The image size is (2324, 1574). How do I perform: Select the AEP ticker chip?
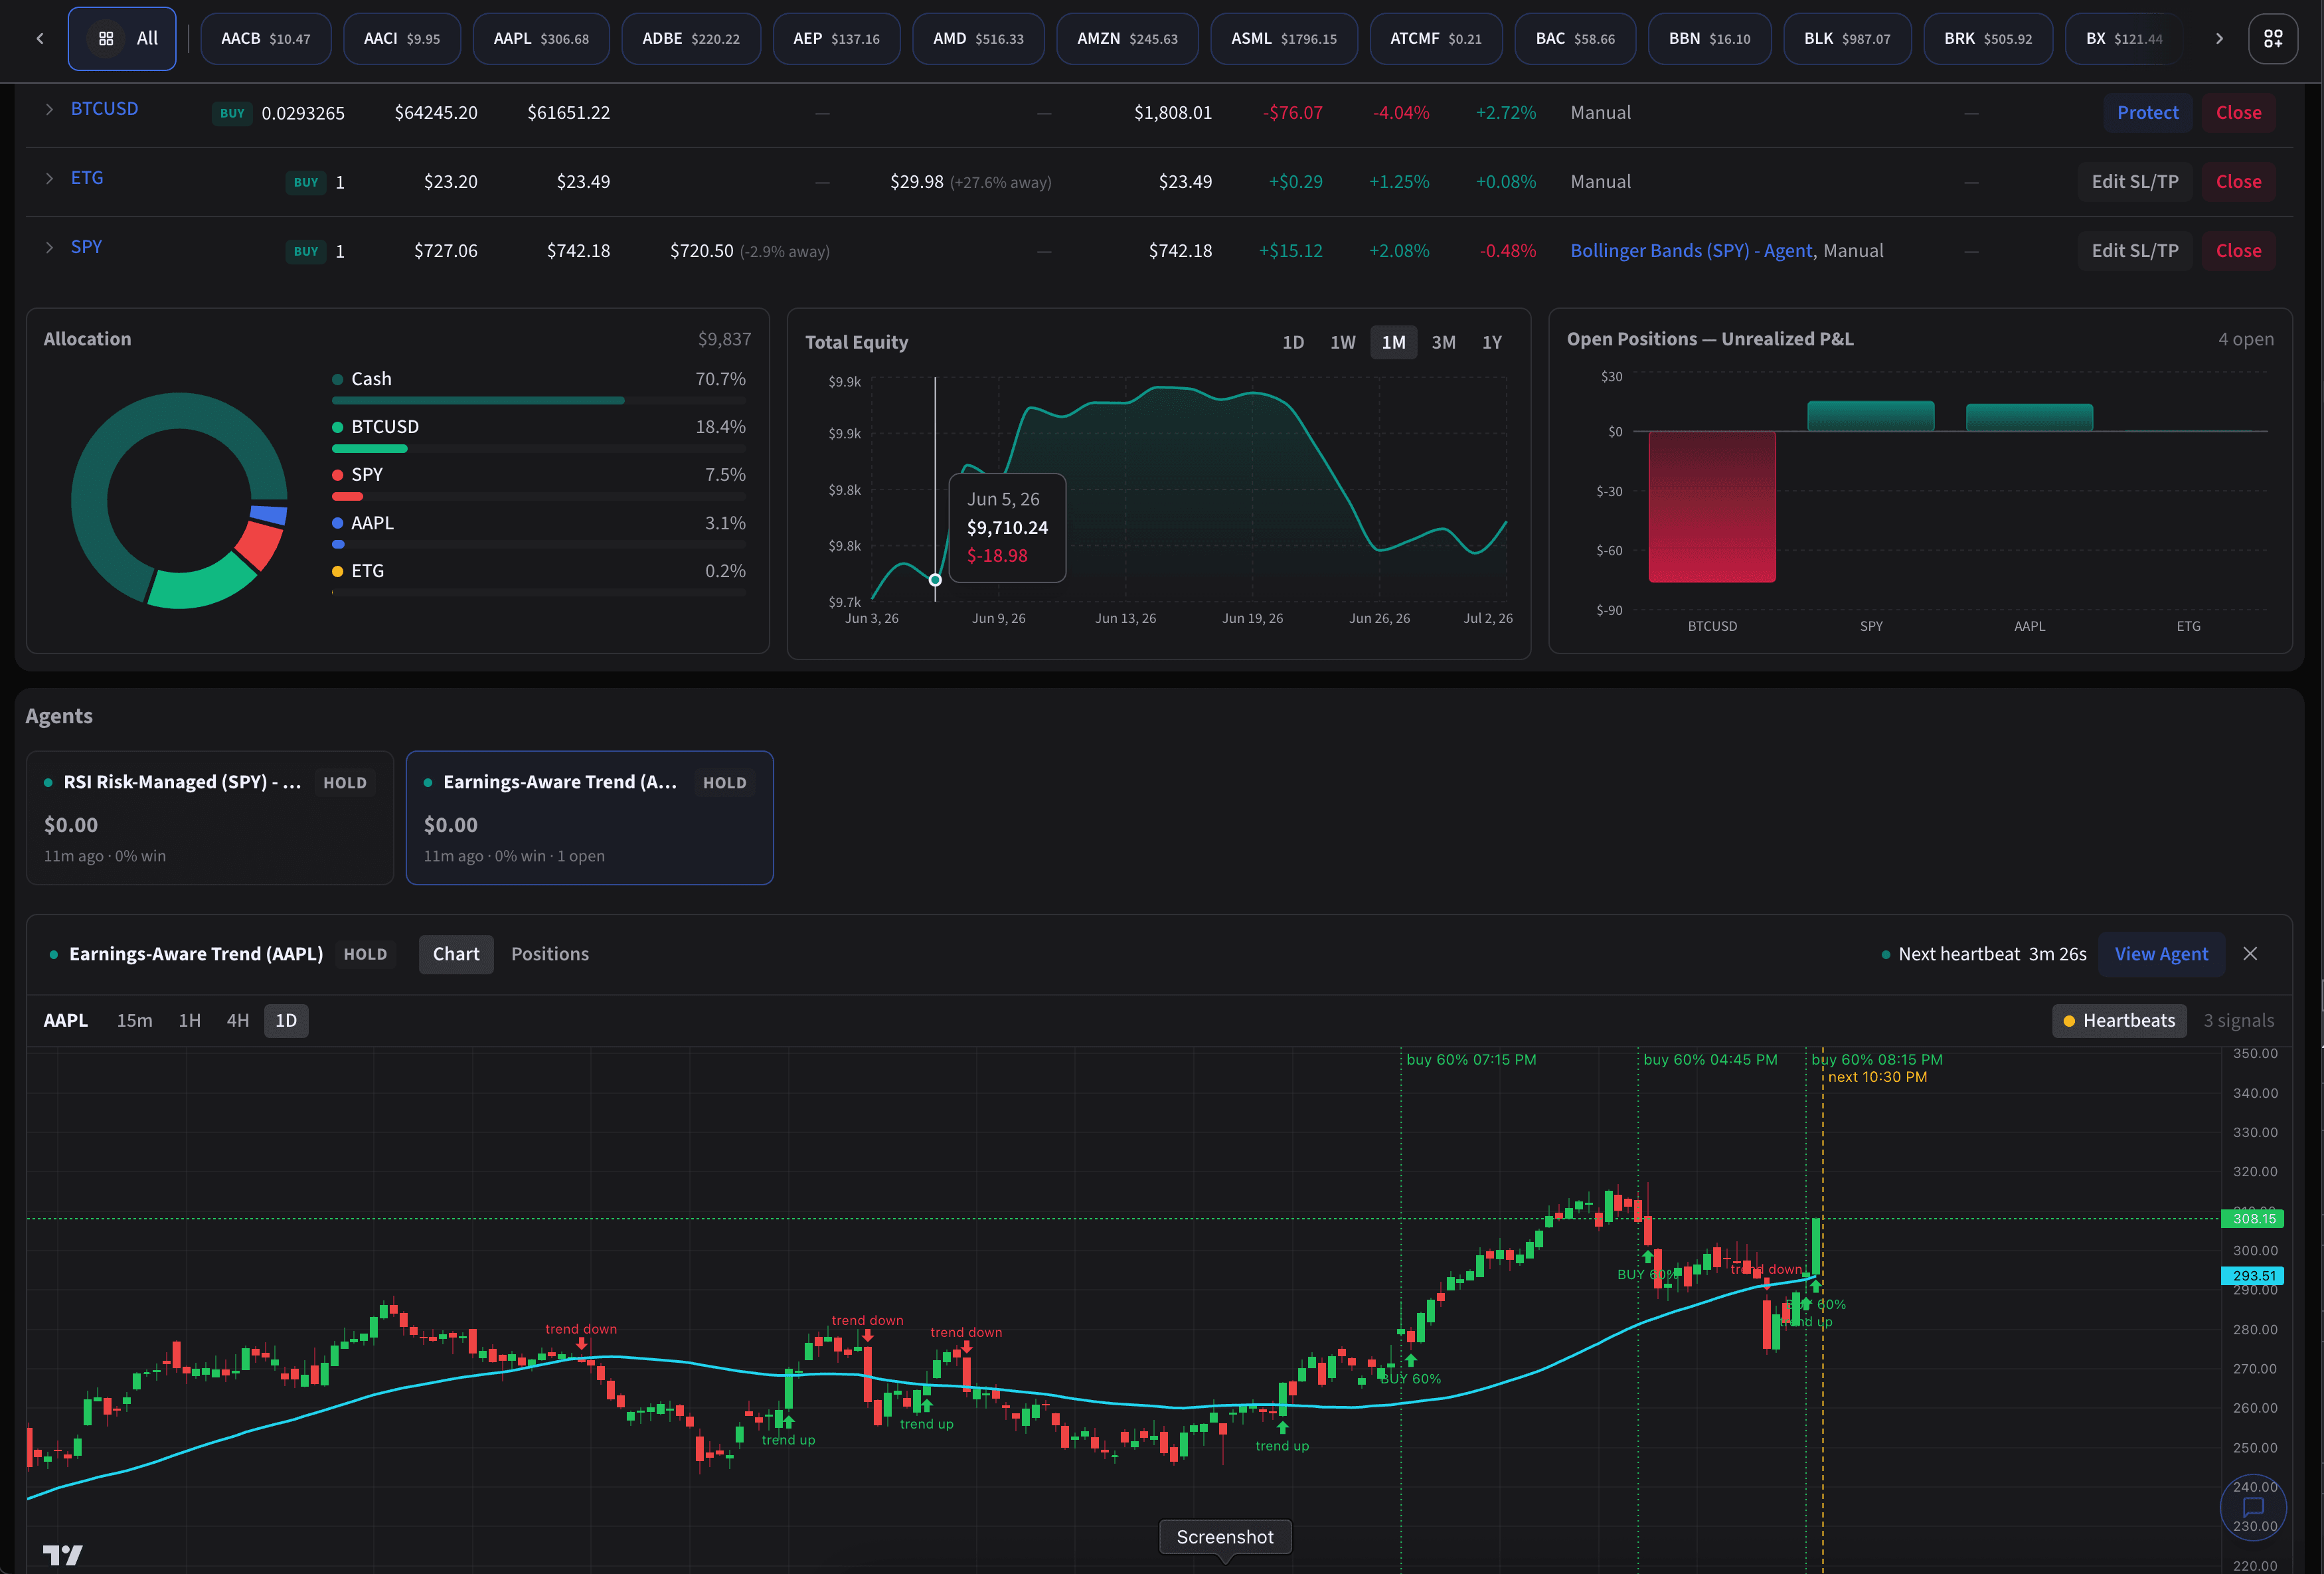pyautogui.click(x=836, y=38)
